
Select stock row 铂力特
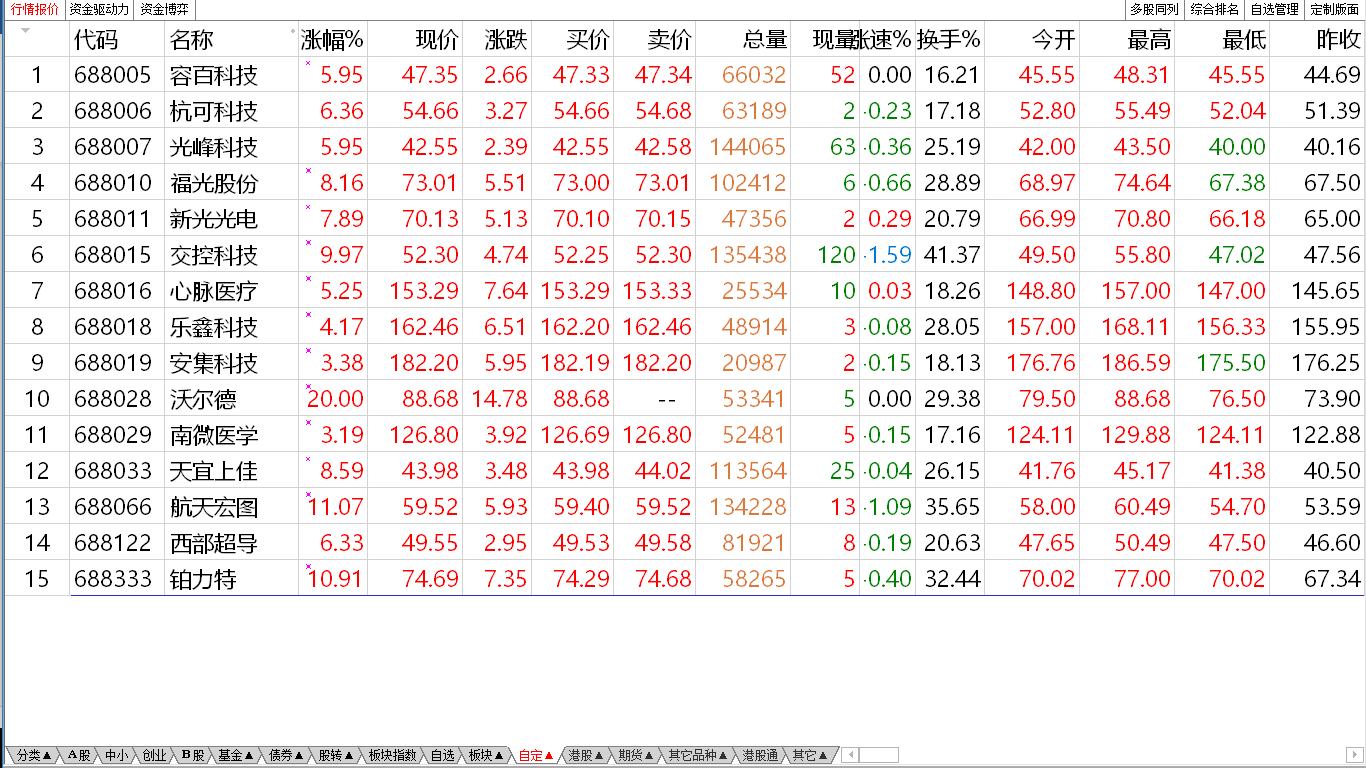coord(683,579)
